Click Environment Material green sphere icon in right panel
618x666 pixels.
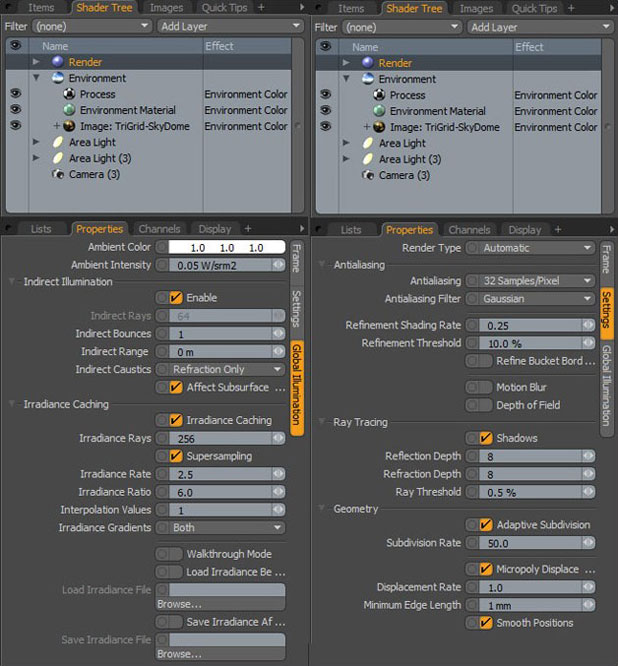(379, 111)
